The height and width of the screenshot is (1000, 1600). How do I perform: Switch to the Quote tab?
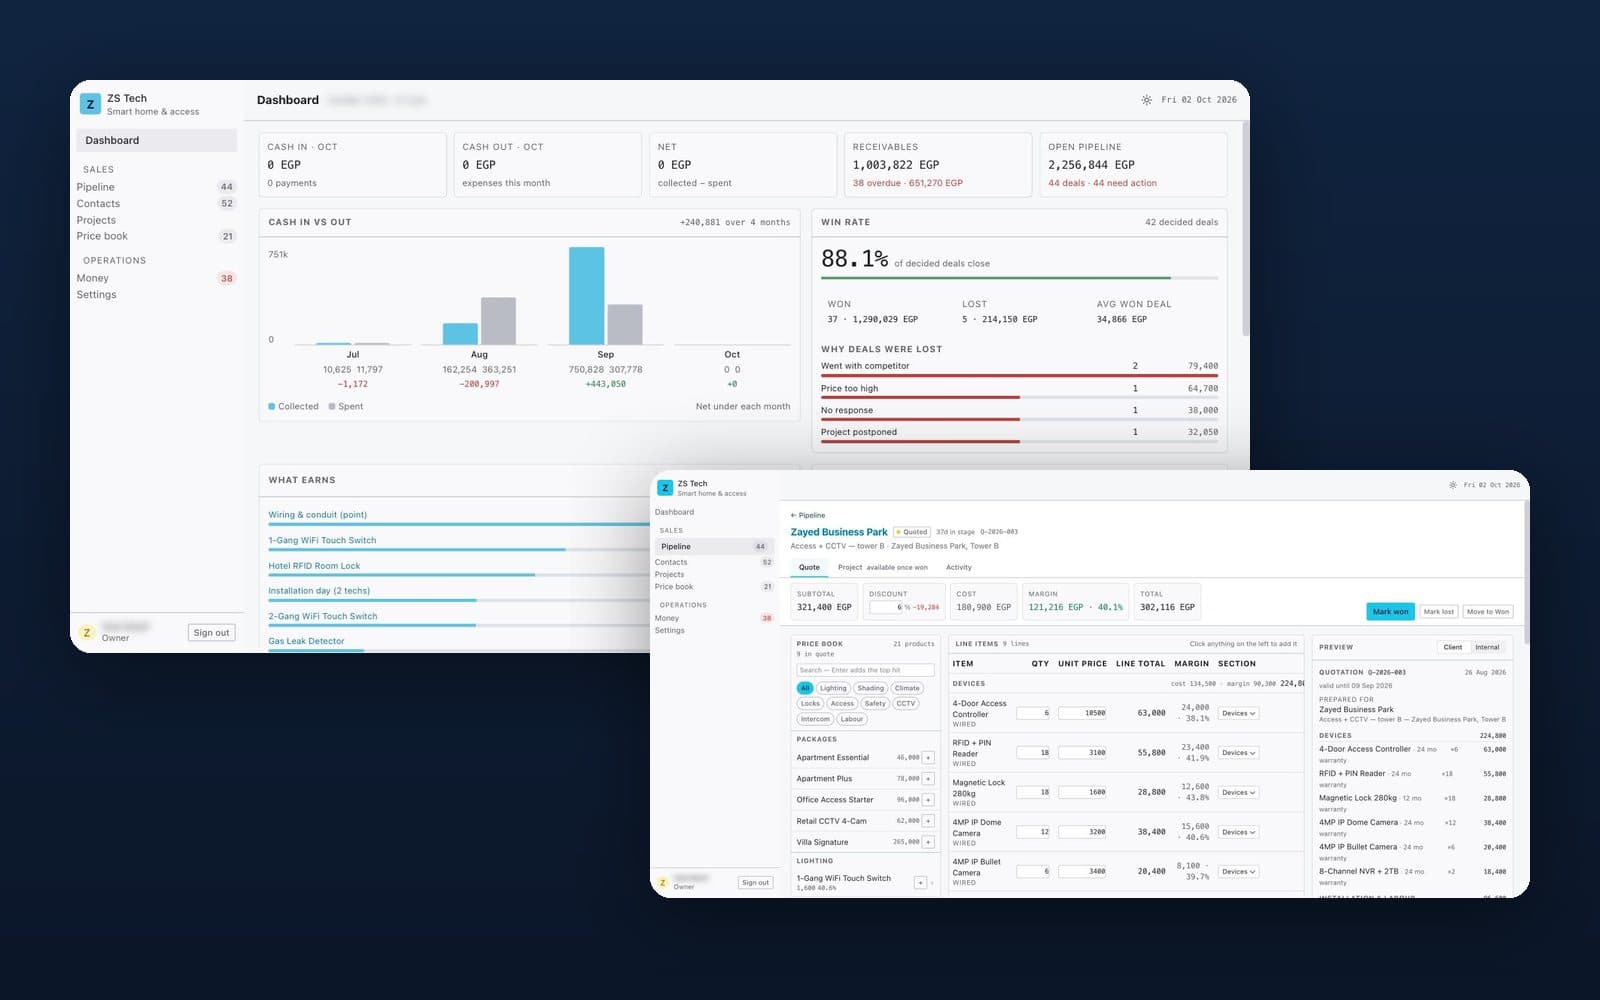[809, 567]
